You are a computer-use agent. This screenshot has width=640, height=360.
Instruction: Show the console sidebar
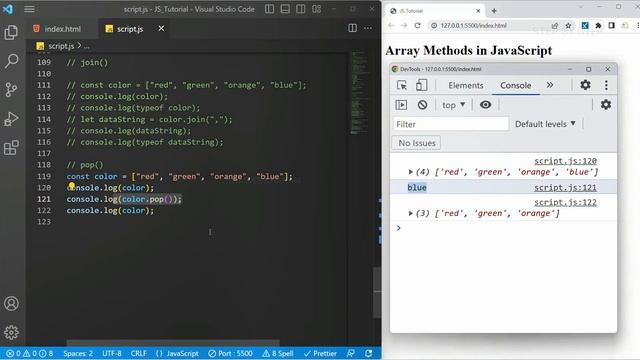tap(401, 105)
